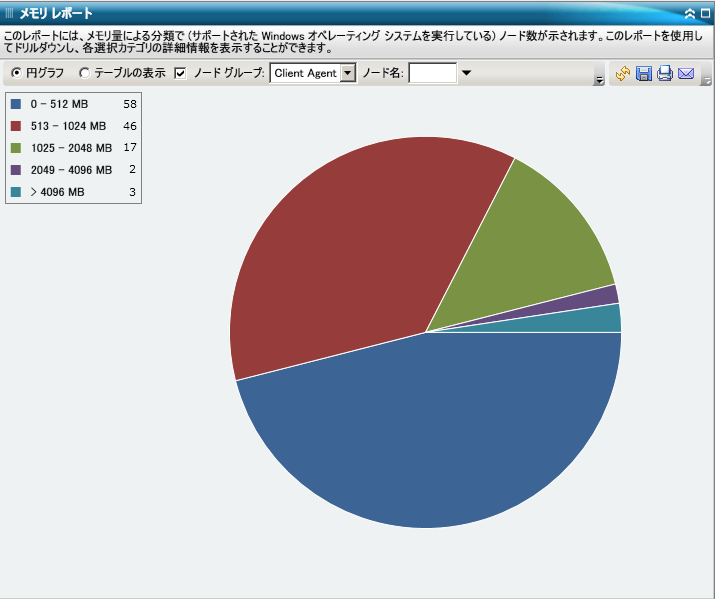Image resolution: width=715 pixels, height=599 pixels.
Task: Select the 円グラフ radio button
Action: (16, 73)
